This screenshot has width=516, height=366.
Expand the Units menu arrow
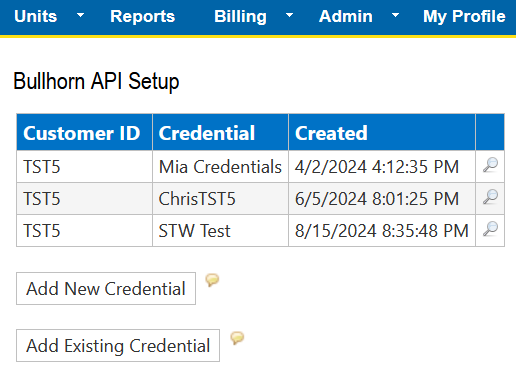(x=80, y=15)
